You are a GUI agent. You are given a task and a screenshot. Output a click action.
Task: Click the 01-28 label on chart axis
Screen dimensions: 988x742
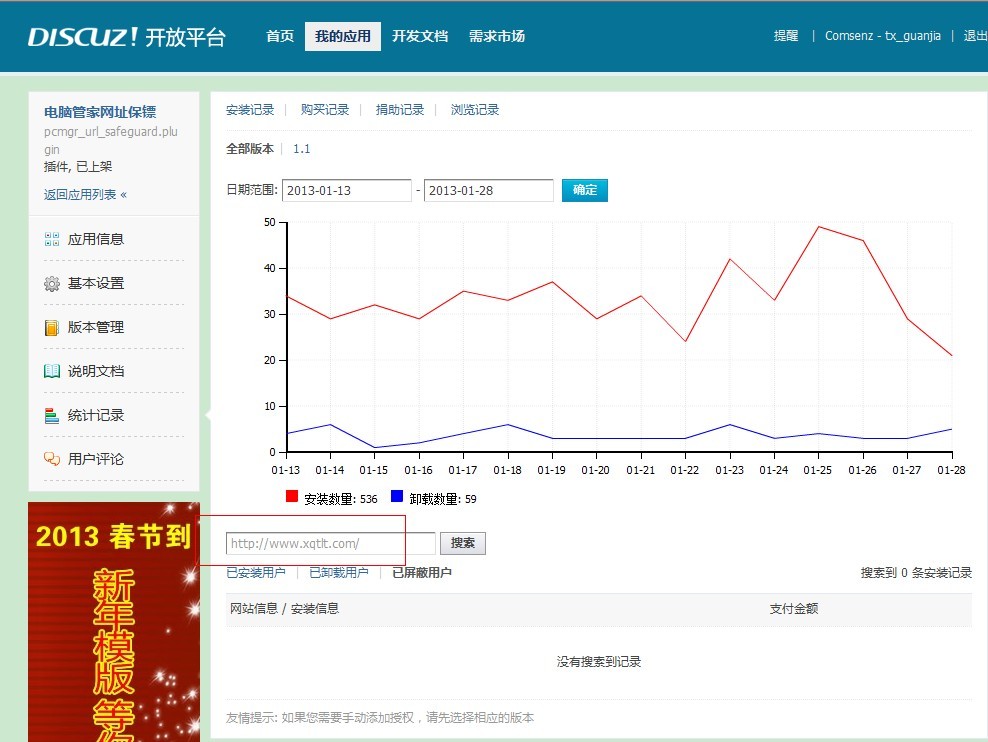(951, 470)
